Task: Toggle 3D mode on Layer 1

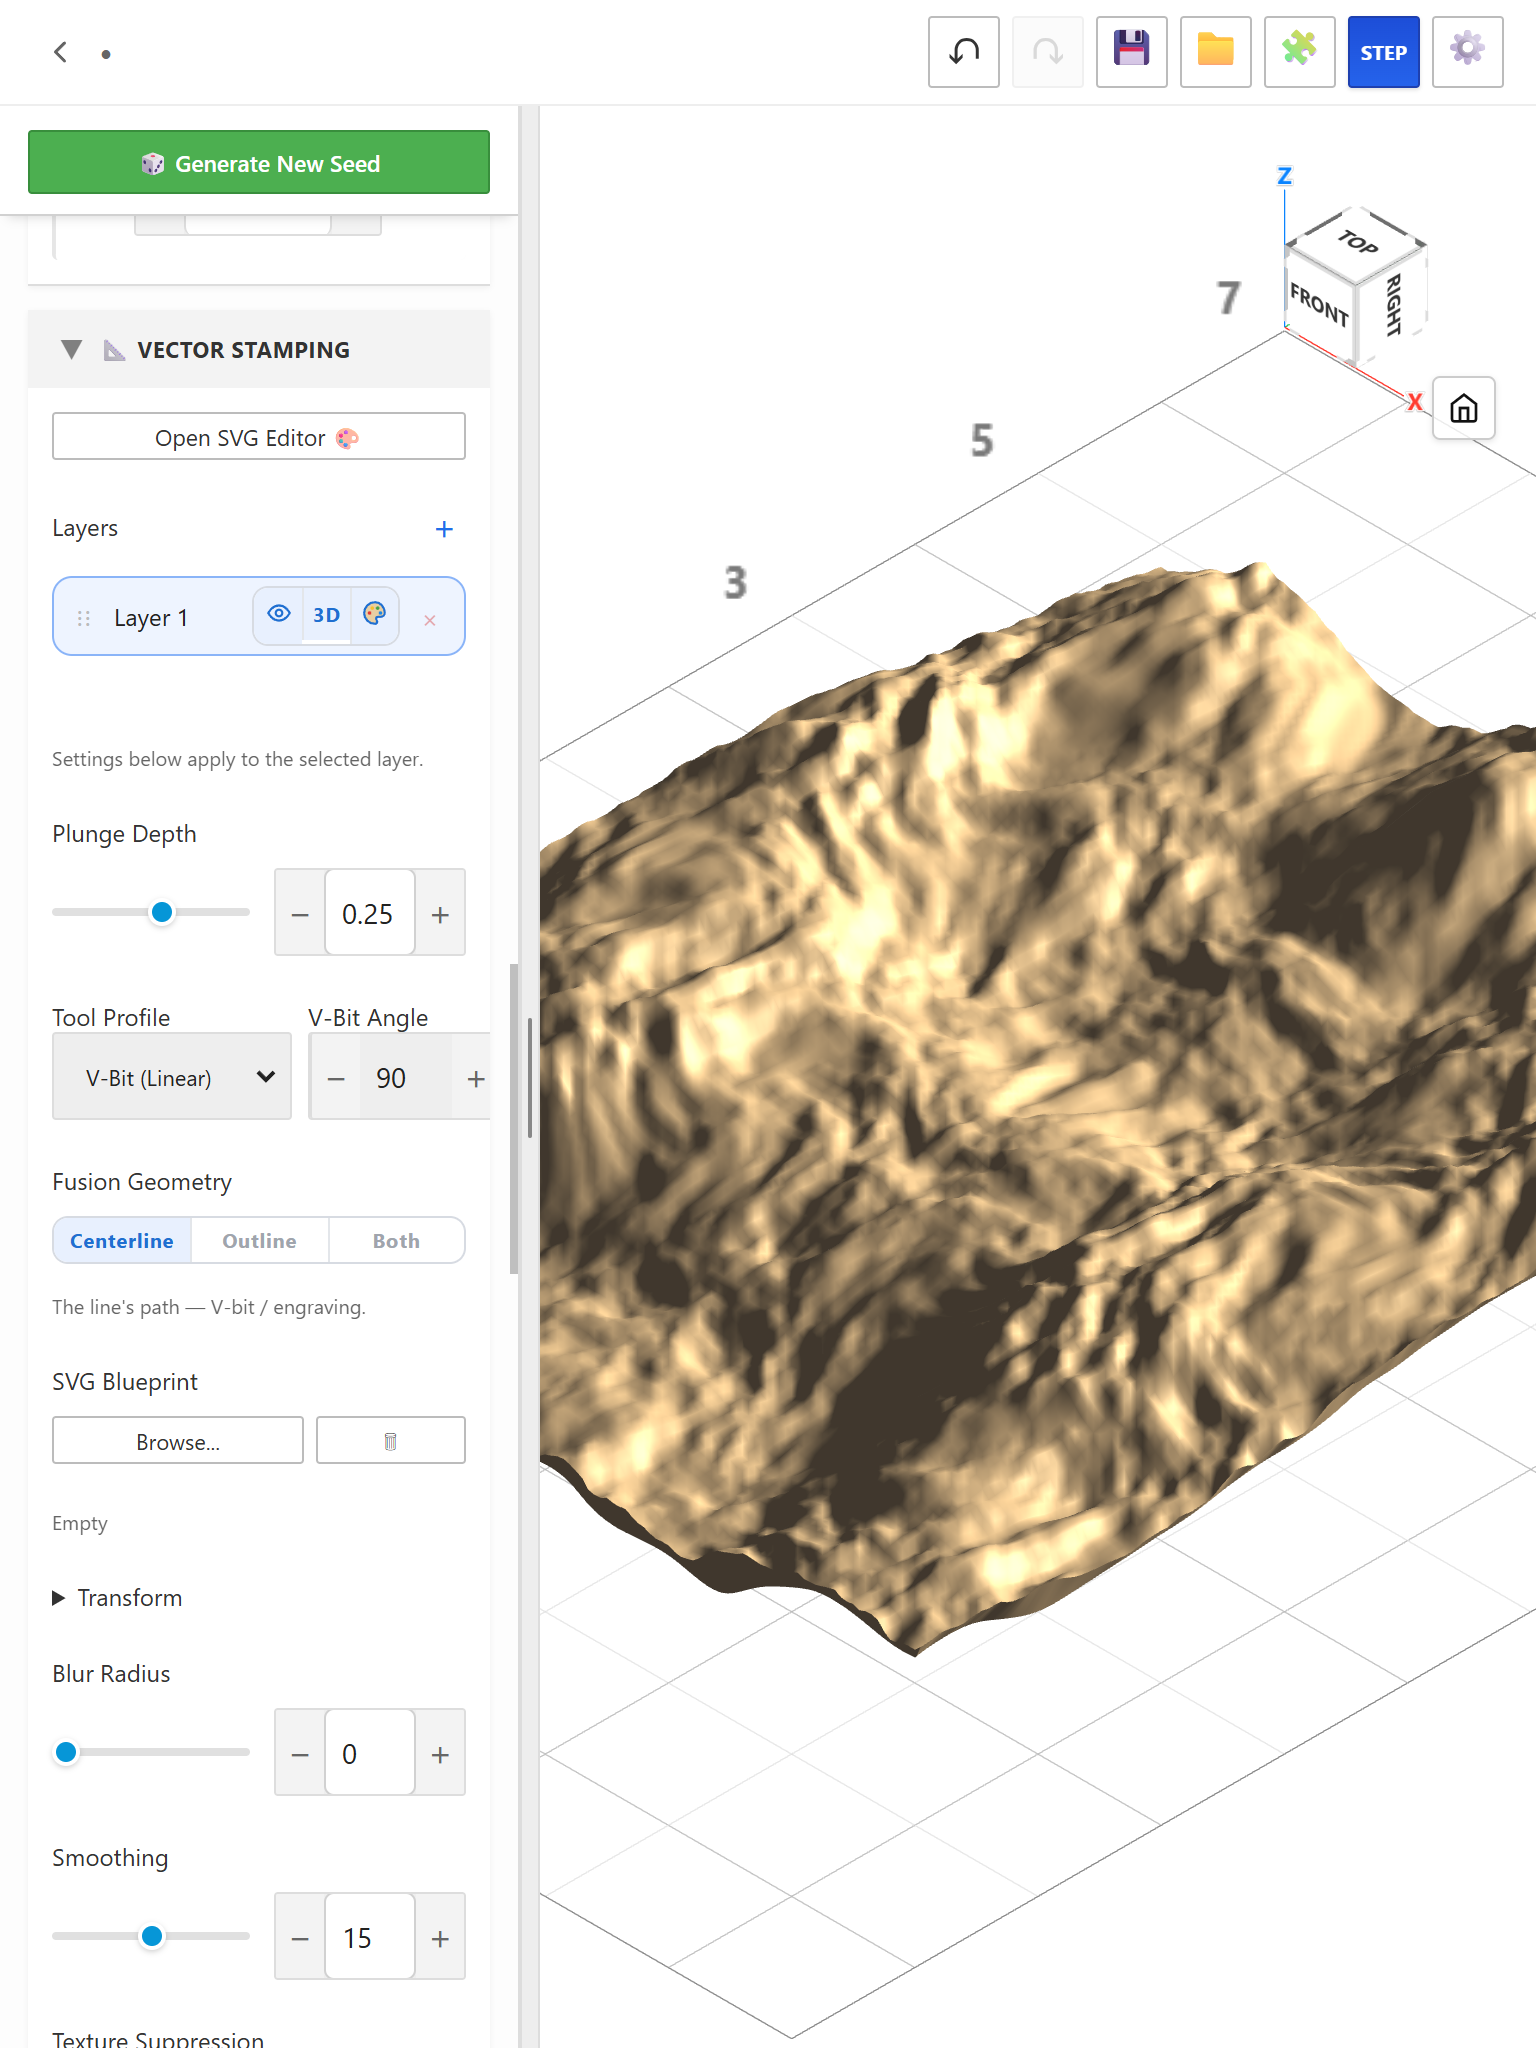Action: pos(326,615)
